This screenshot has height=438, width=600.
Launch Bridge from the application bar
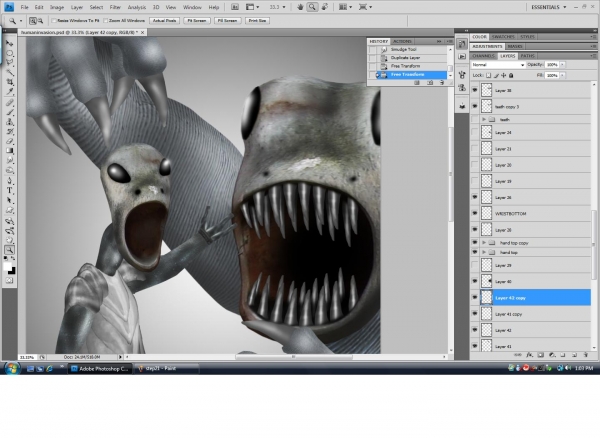[x=235, y=7]
